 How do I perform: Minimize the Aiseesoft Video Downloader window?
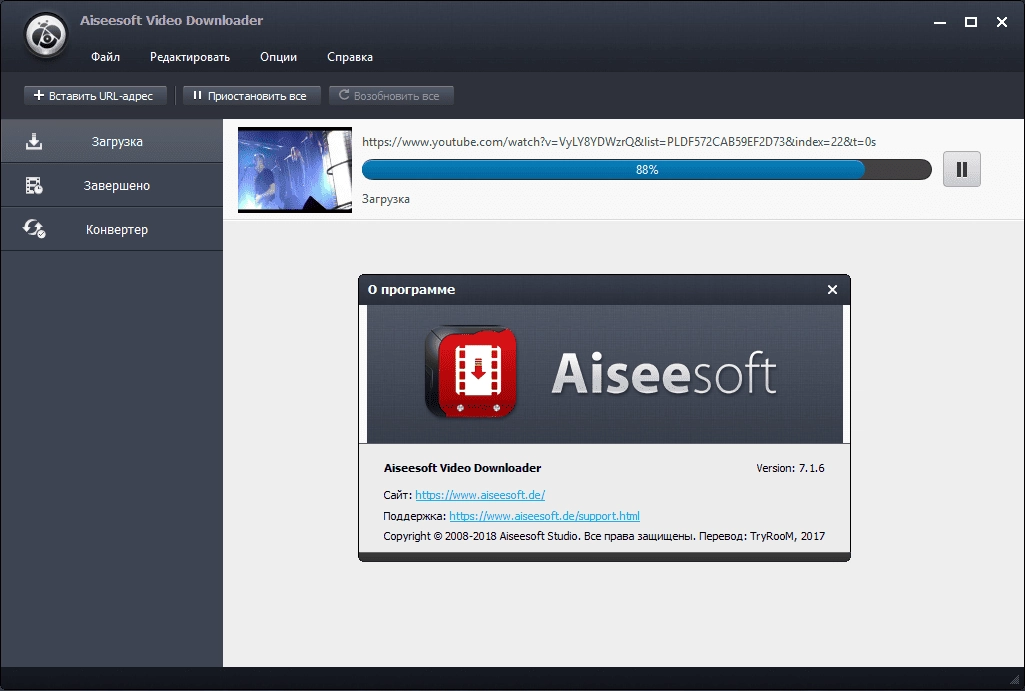(x=940, y=22)
